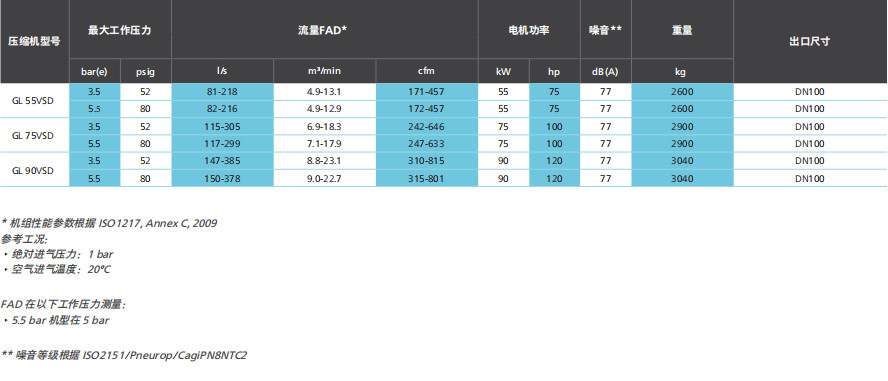Click the kW unit subheader
Image resolution: width=888 pixels, height=381 pixels.
pyautogui.click(x=503, y=71)
